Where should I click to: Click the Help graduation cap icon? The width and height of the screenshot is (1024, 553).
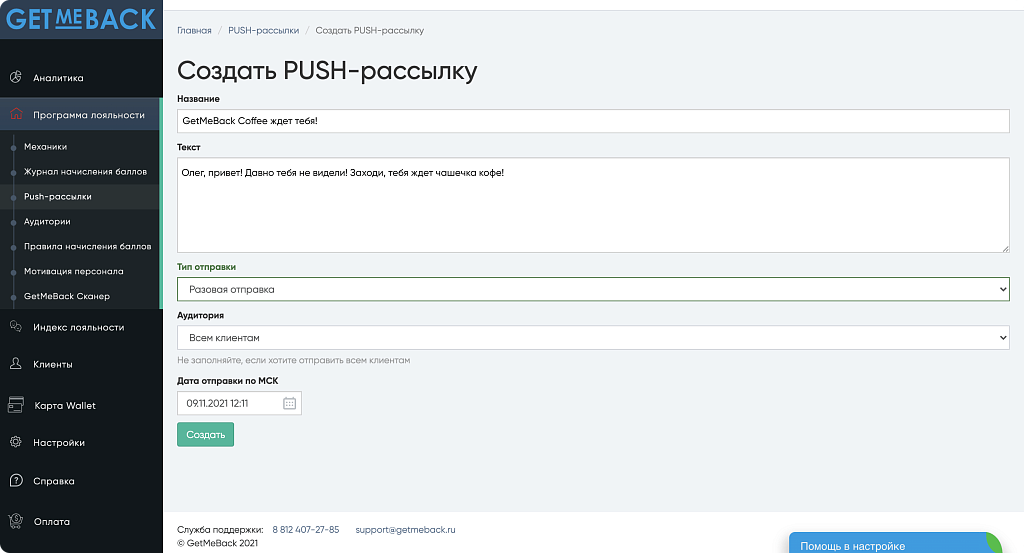click(16, 481)
